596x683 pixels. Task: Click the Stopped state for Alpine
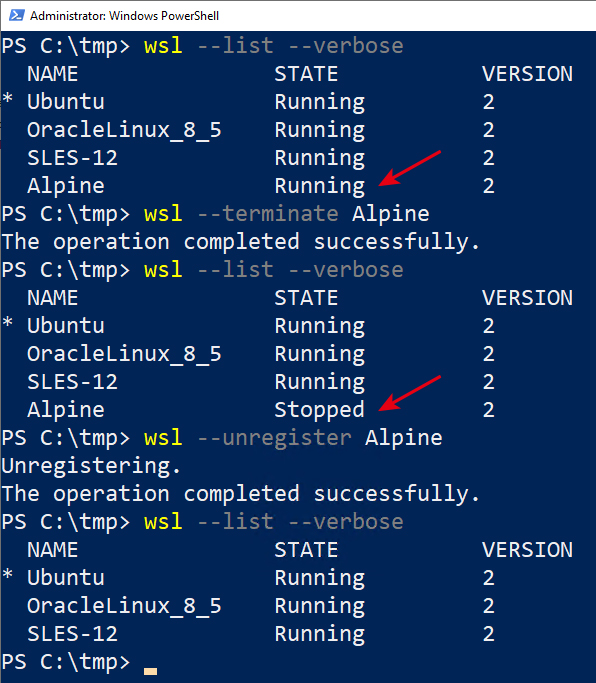319,410
